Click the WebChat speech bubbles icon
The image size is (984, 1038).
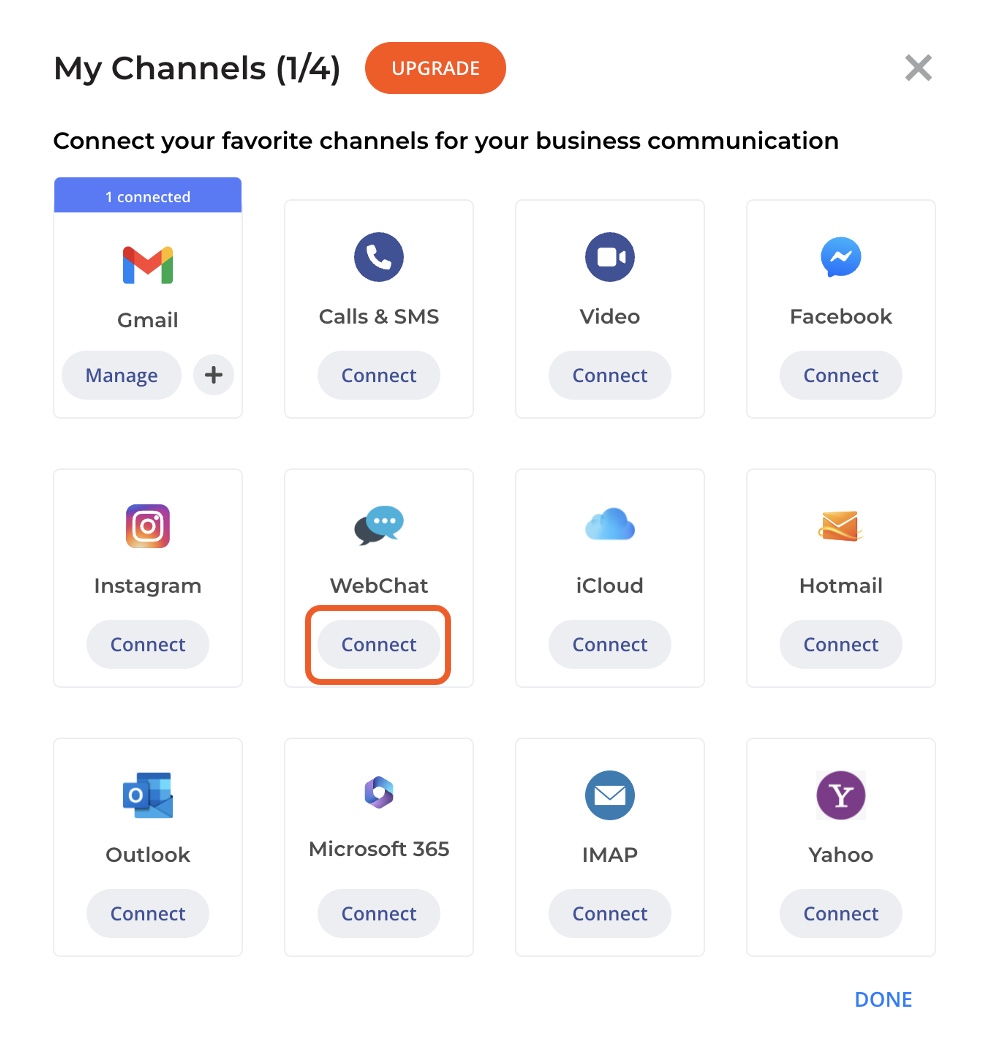click(x=379, y=526)
